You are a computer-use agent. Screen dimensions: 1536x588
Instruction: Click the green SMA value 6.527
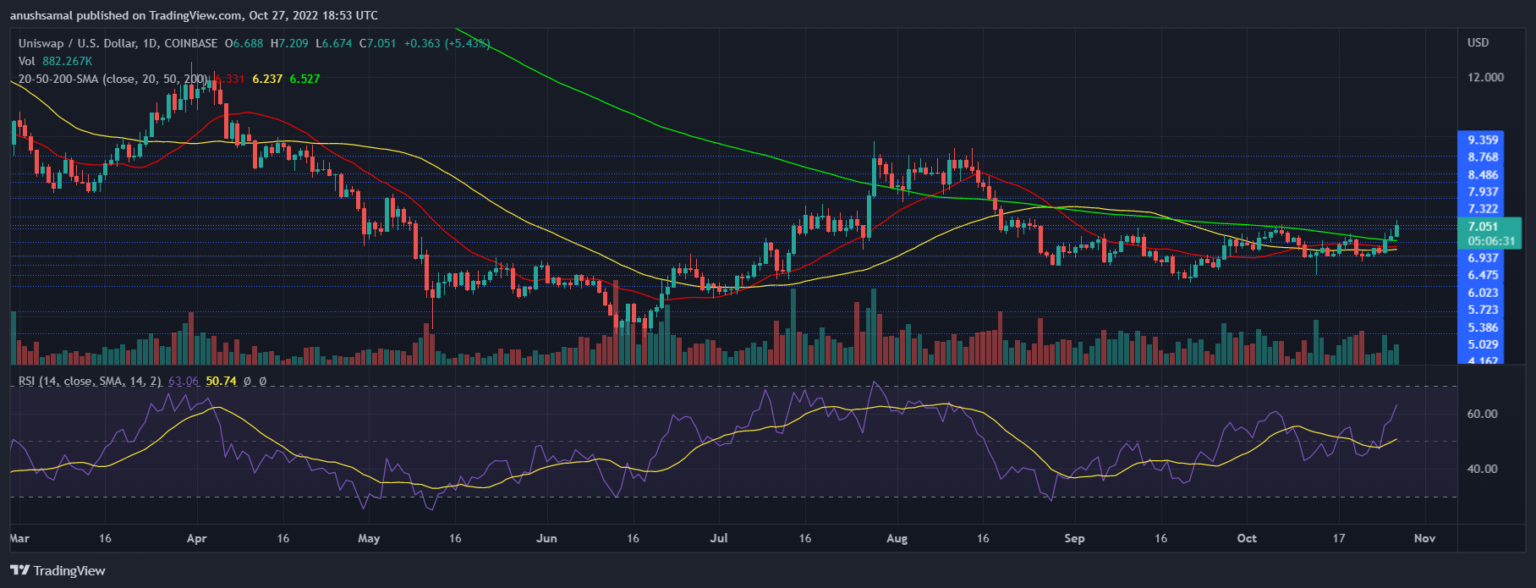(304, 78)
